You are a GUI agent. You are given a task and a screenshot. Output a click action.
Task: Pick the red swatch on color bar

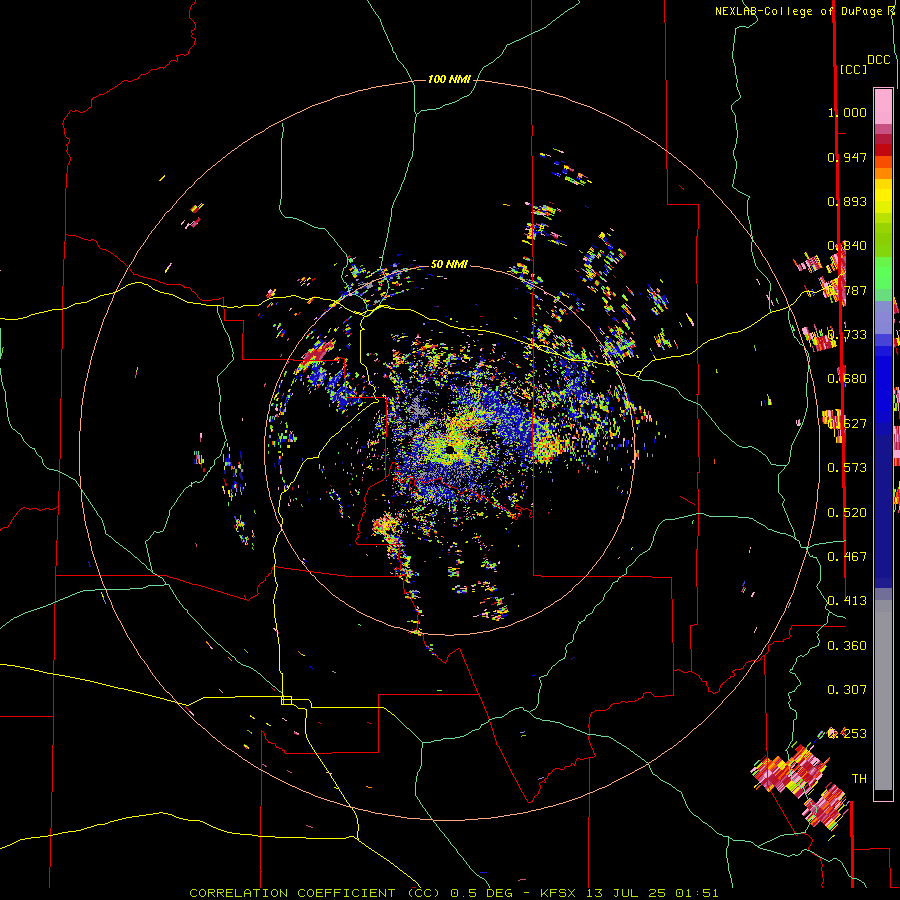pos(883,150)
